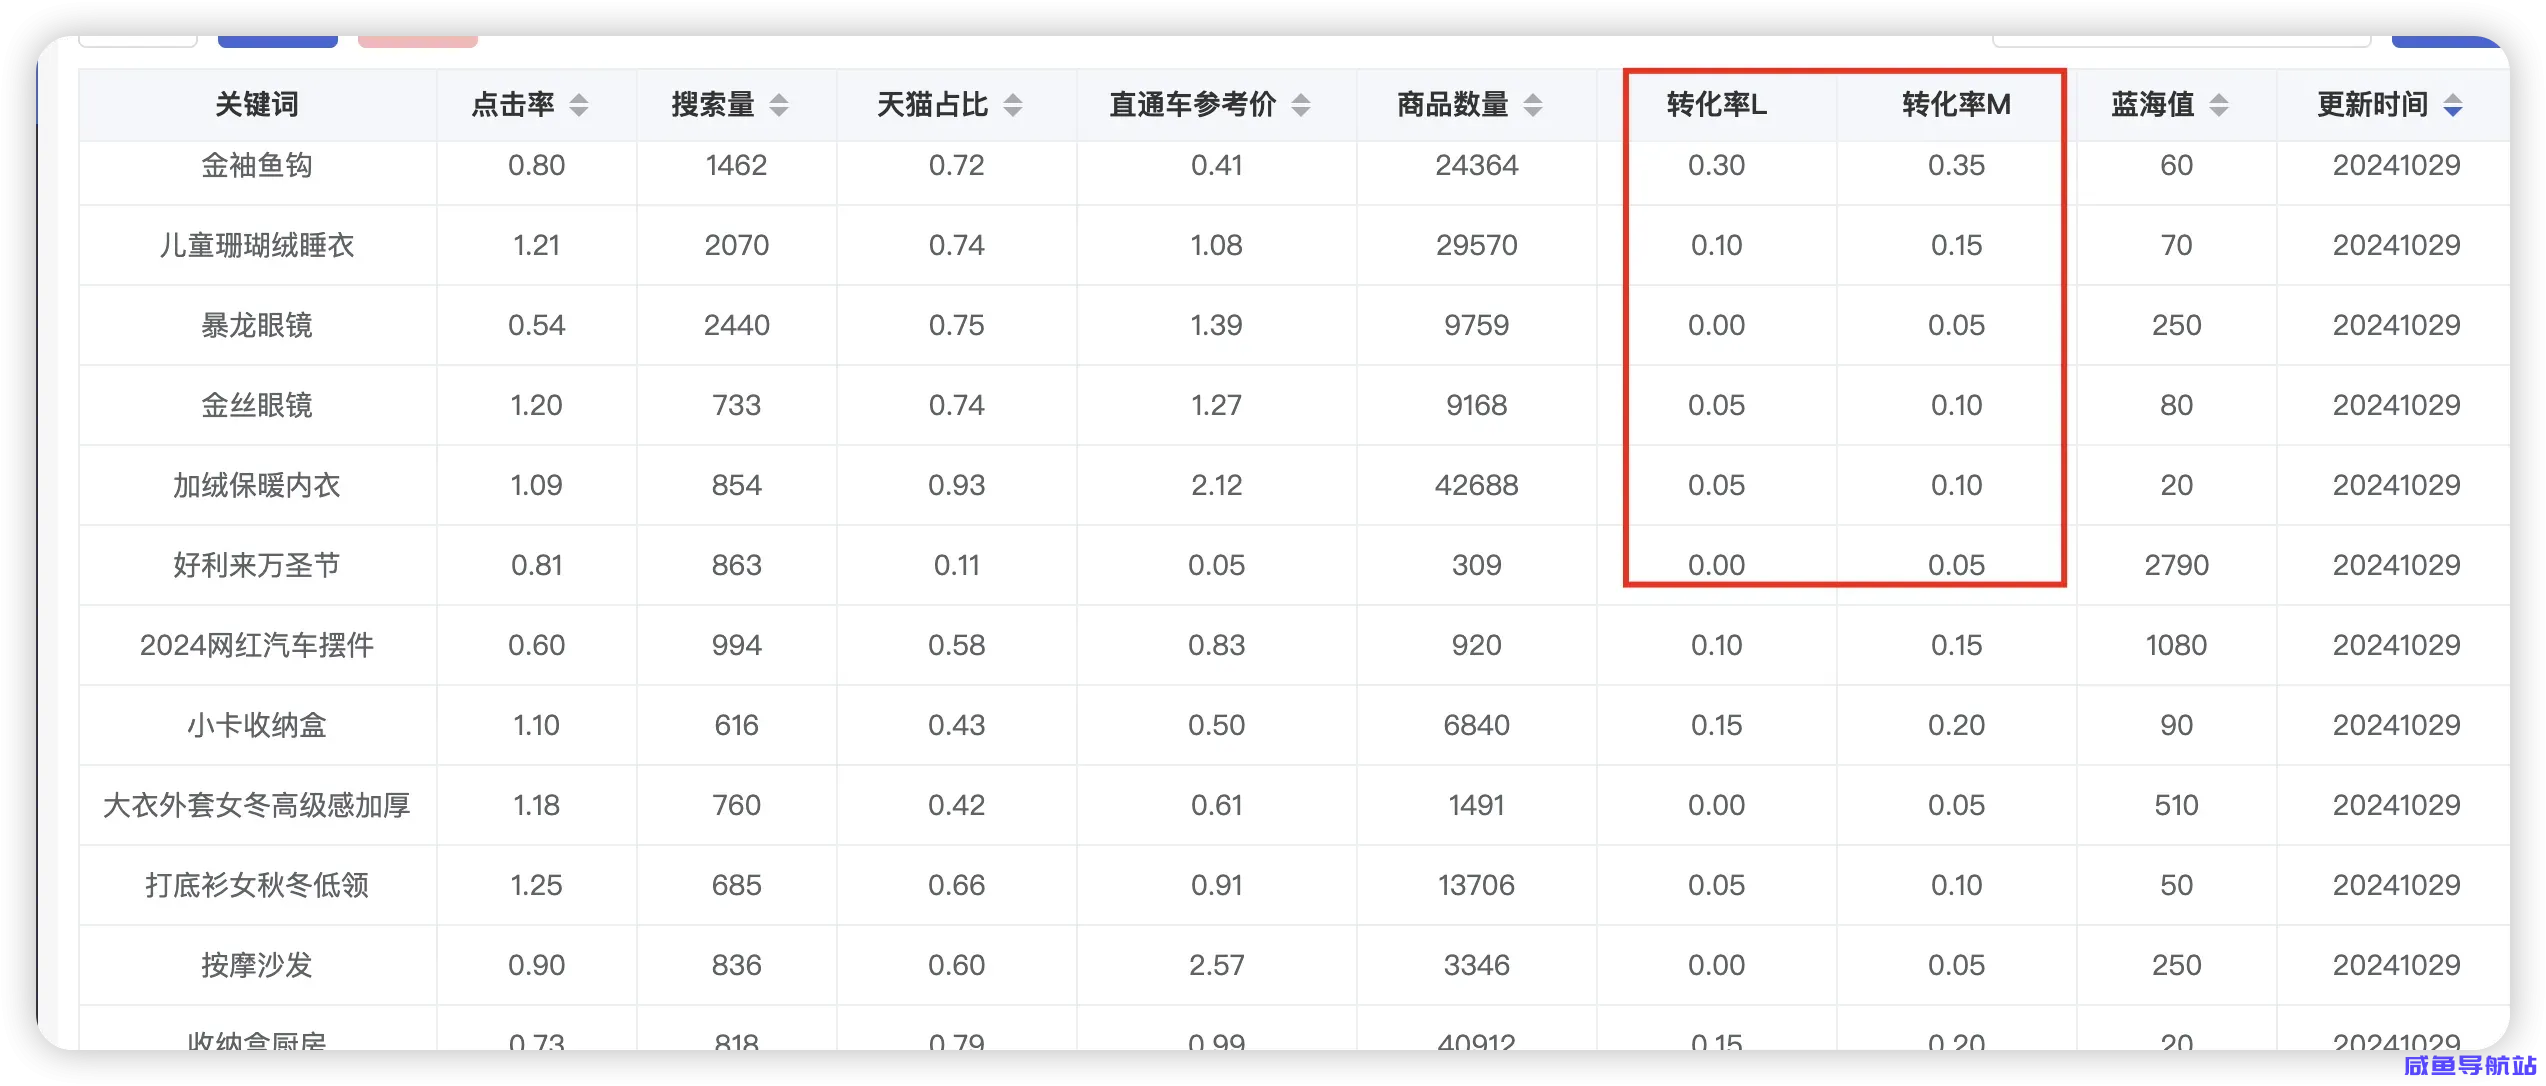Select the 暴龙眼镜 keyword row

coord(256,325)
